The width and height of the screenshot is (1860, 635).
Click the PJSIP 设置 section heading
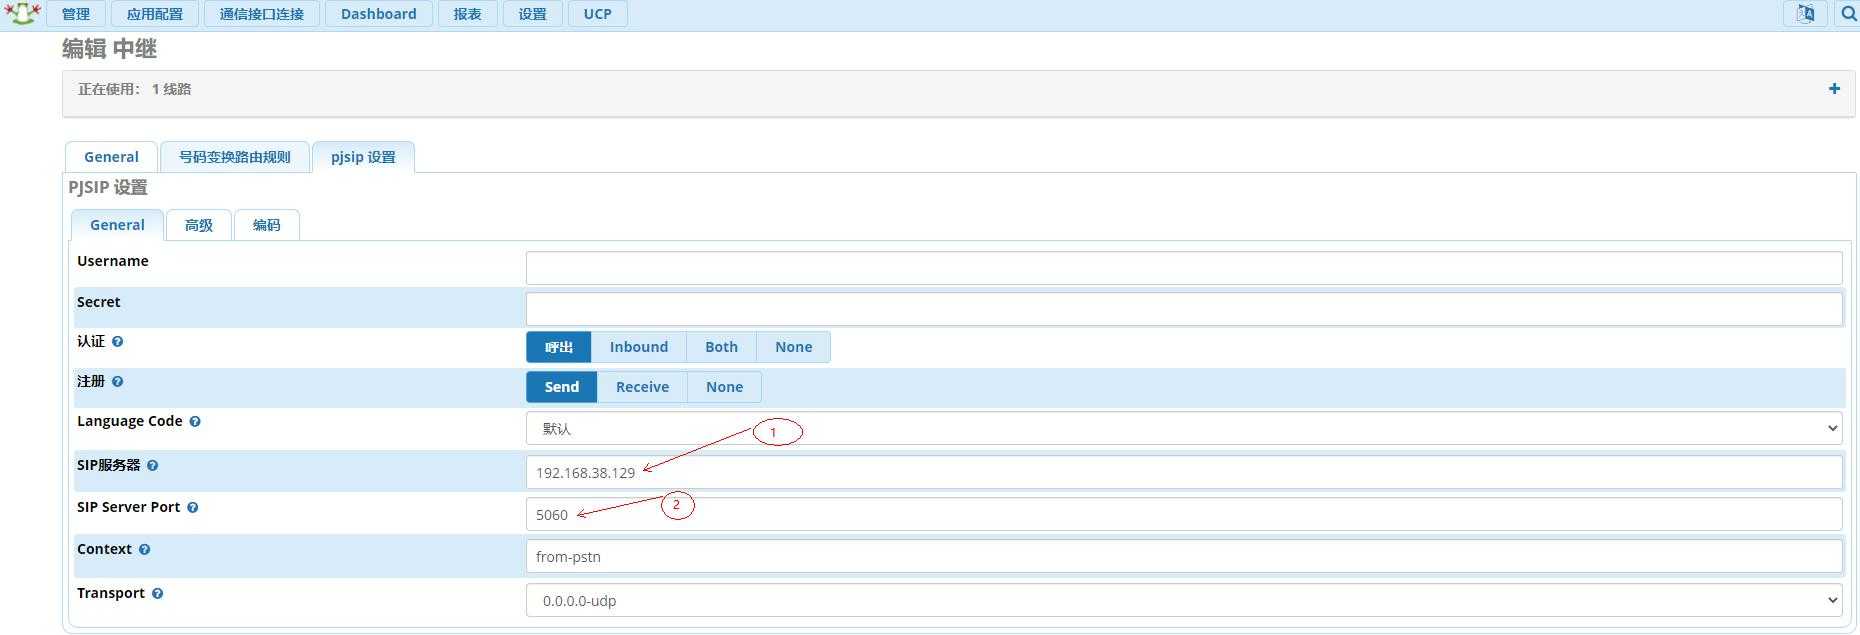108,187
